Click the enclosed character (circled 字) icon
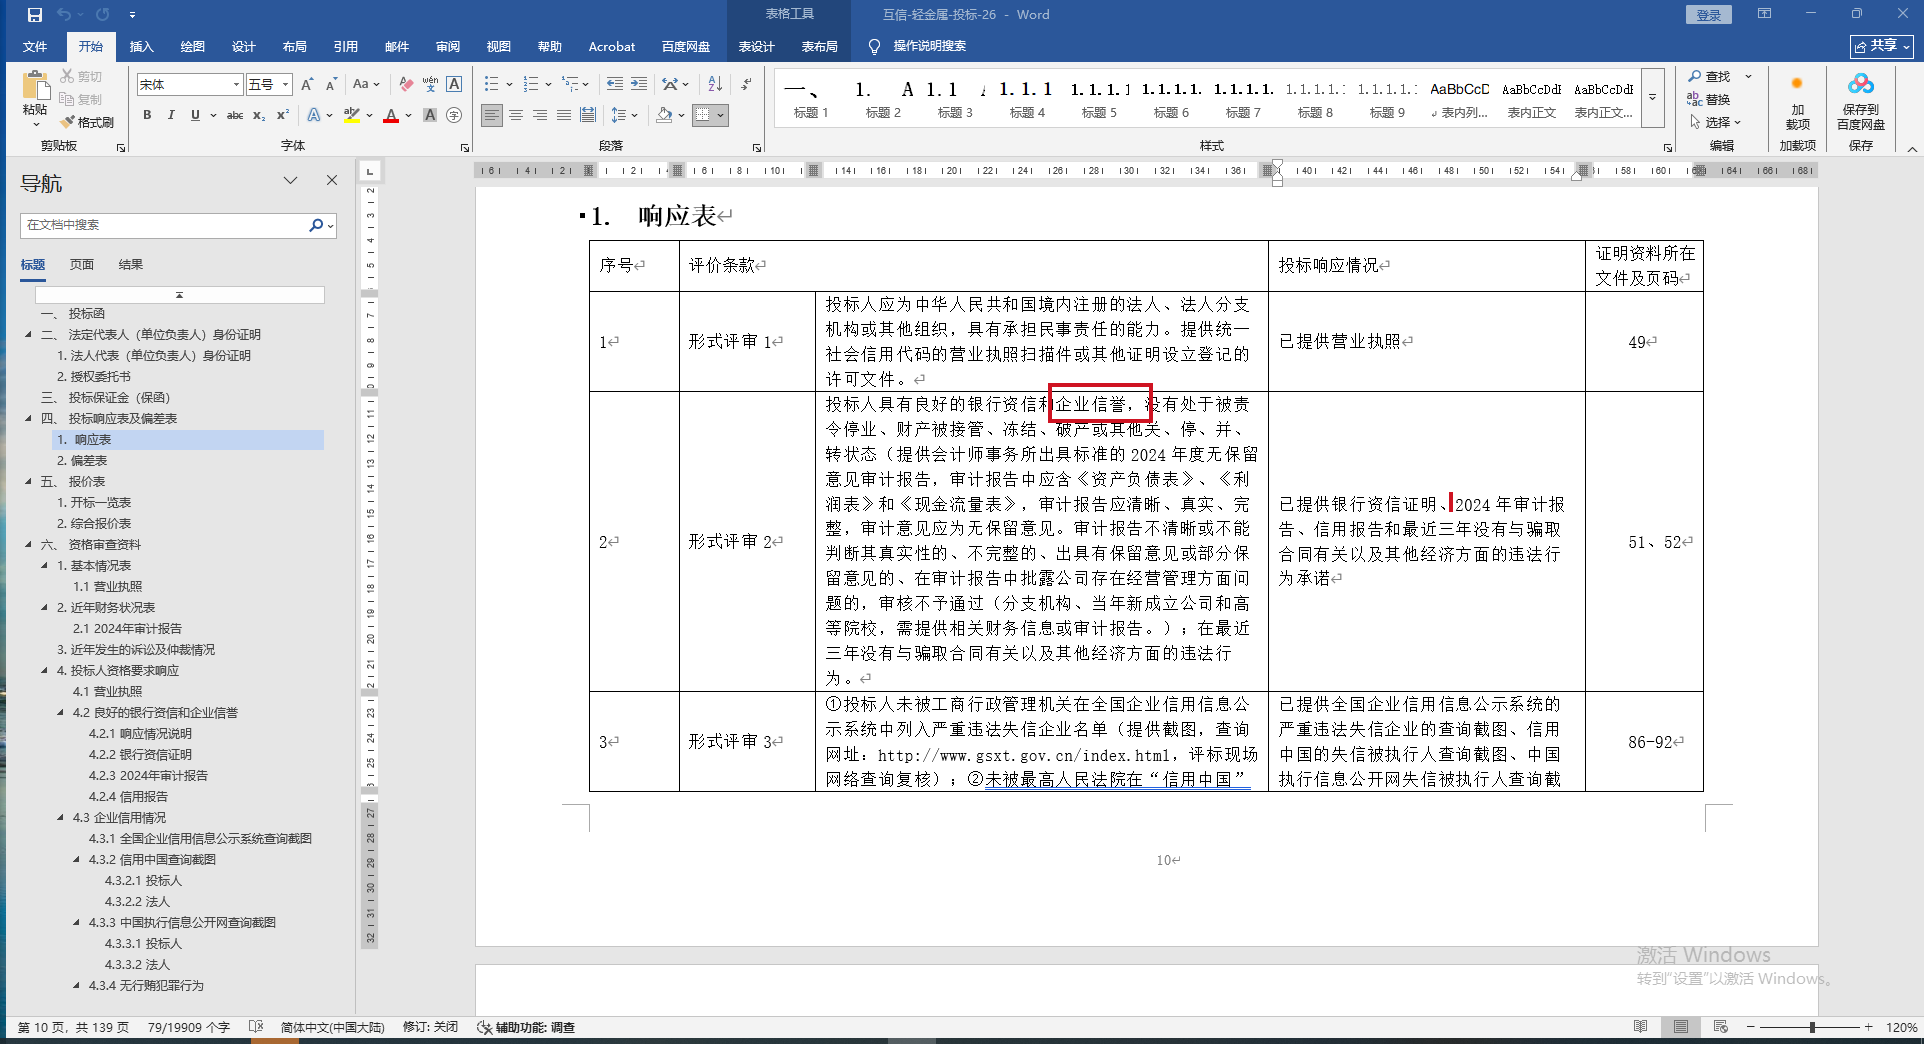The height and width of the screenshot is (1044, 1924). coord(454,115)
